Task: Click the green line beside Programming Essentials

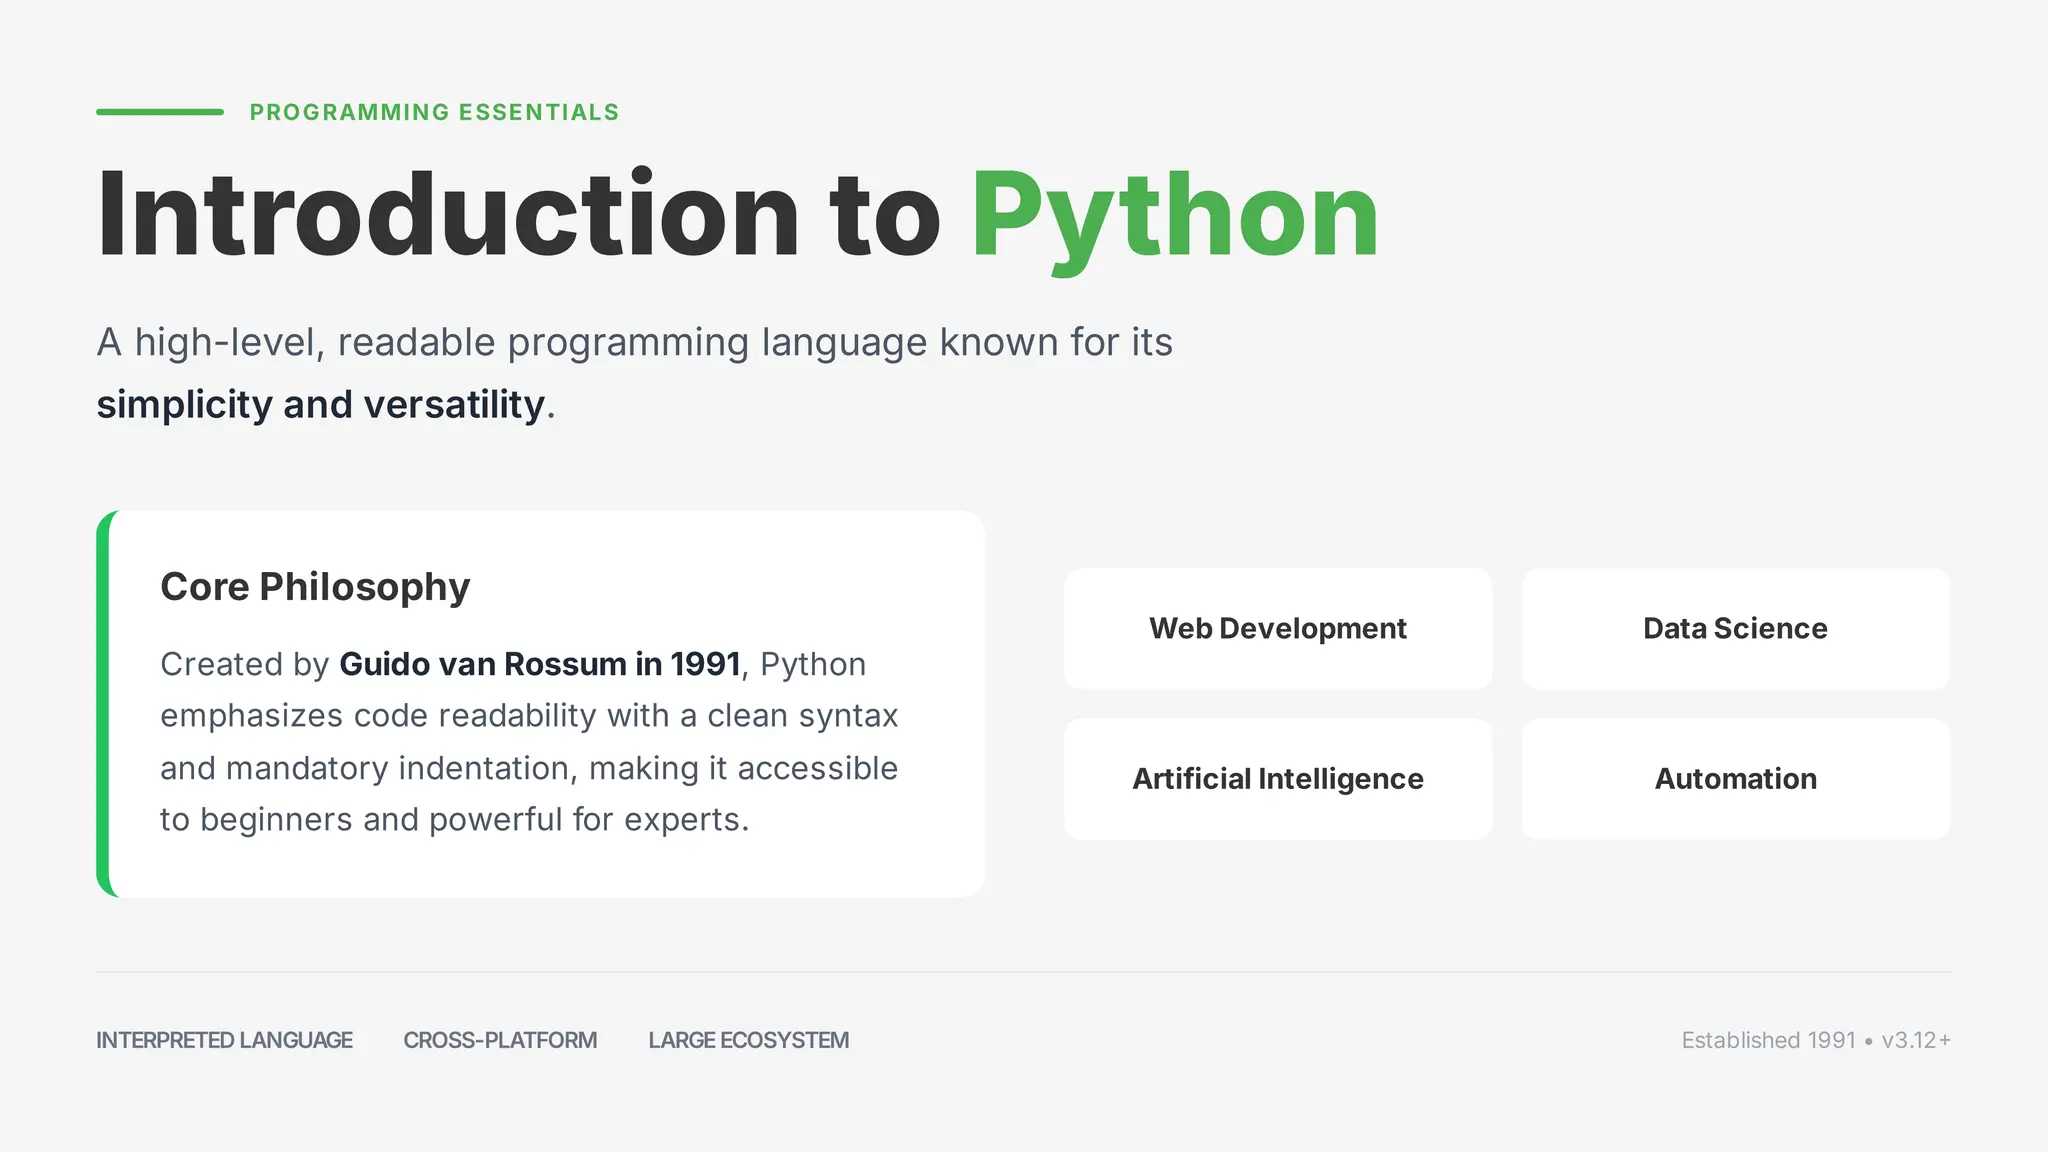Action: [160, 112]
